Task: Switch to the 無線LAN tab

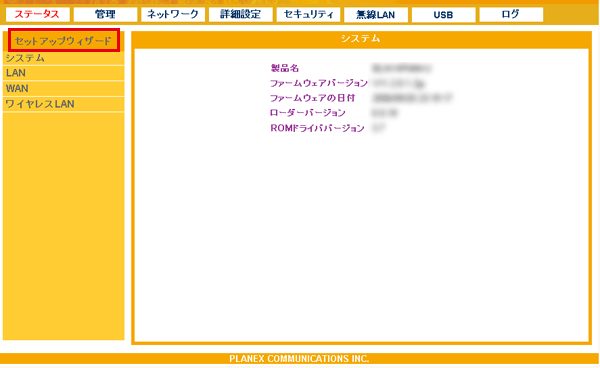Action: coord(376,15)
